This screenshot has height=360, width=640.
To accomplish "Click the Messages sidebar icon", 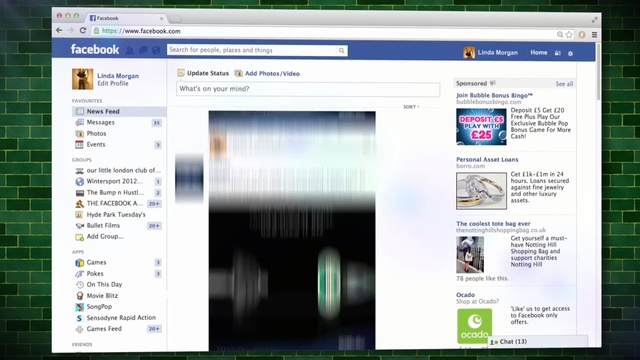I will [x=80, y=122].
